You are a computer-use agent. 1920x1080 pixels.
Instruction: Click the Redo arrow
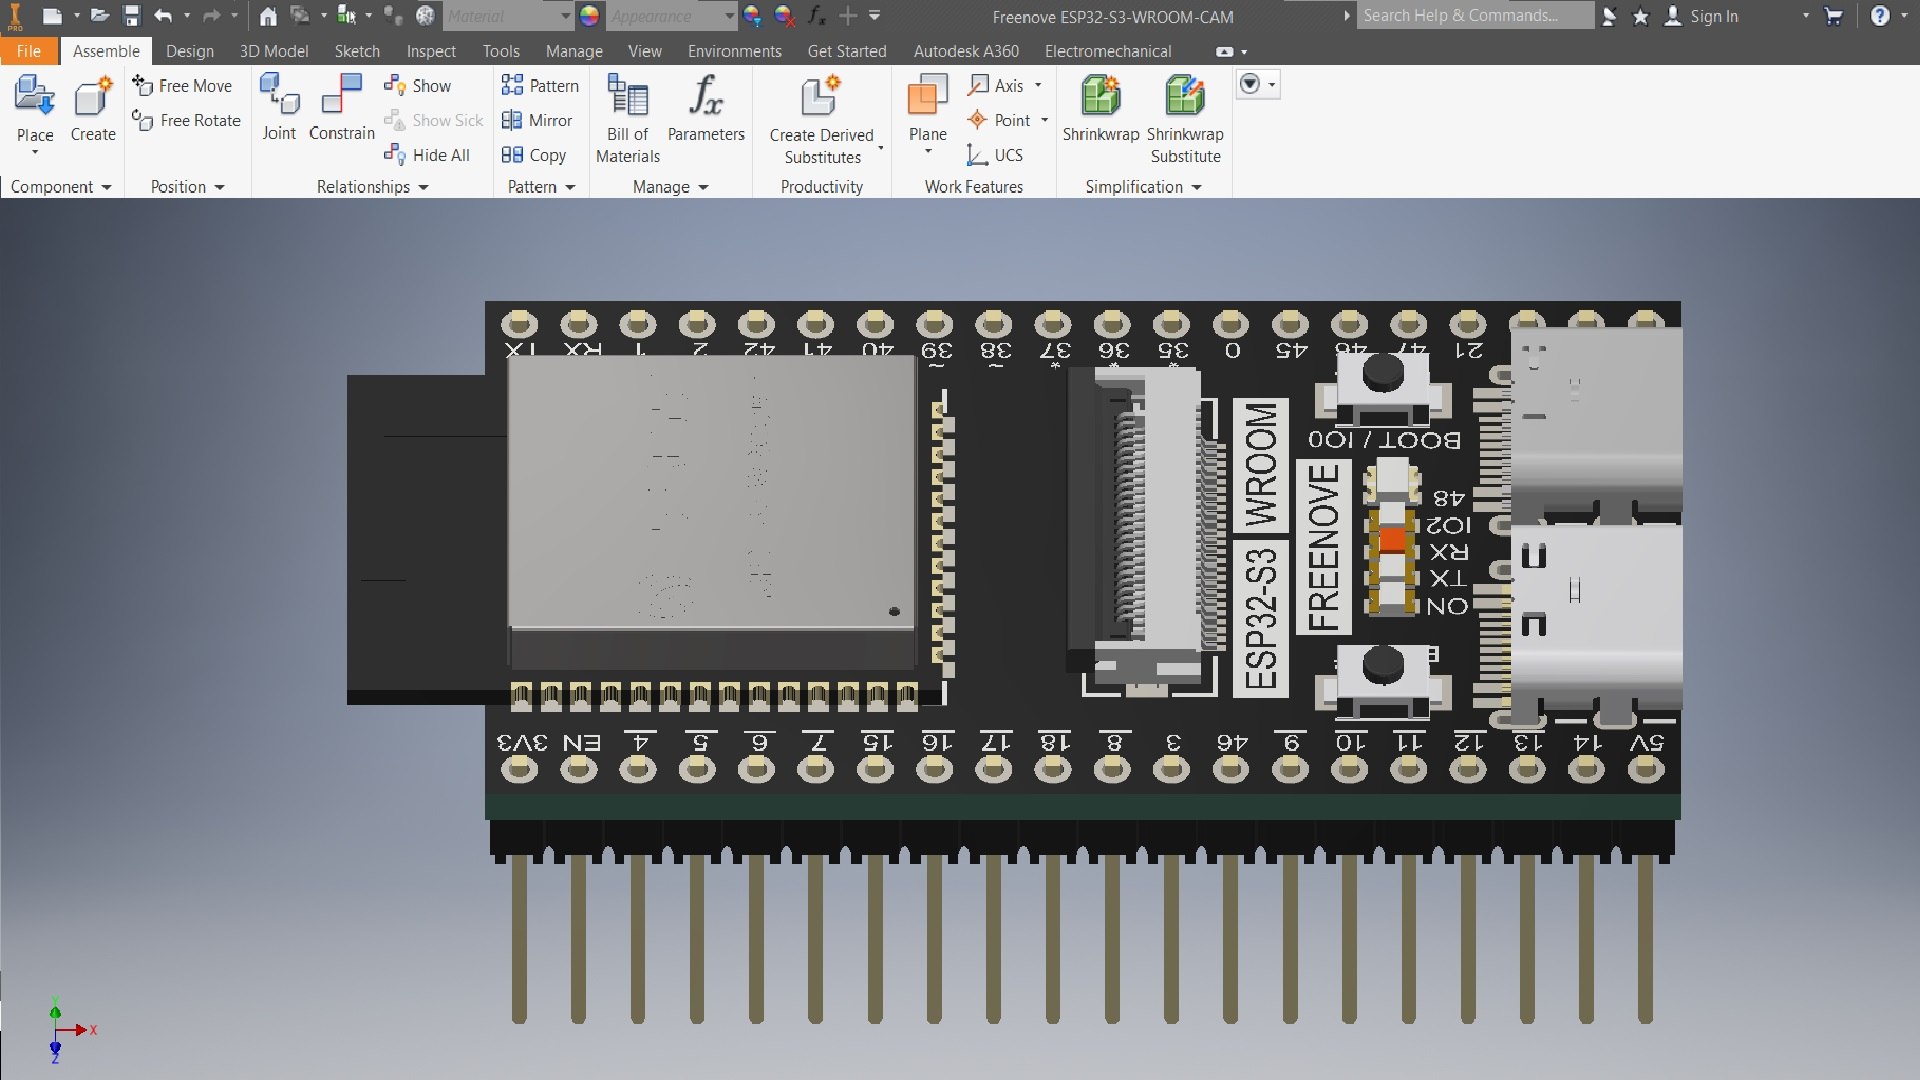[x=211, y=15]
